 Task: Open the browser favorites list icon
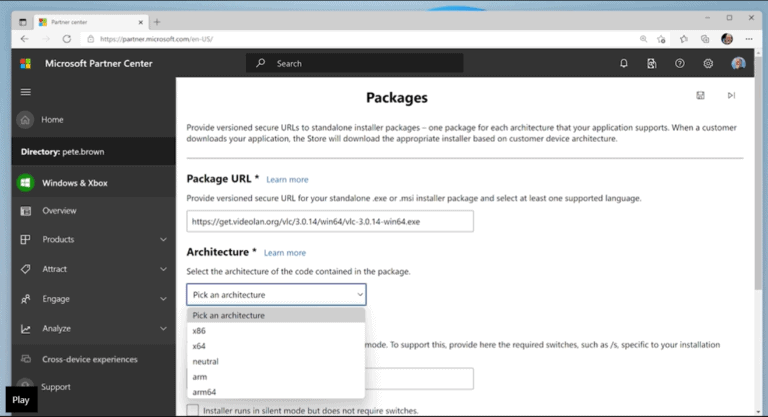[684, 39]
